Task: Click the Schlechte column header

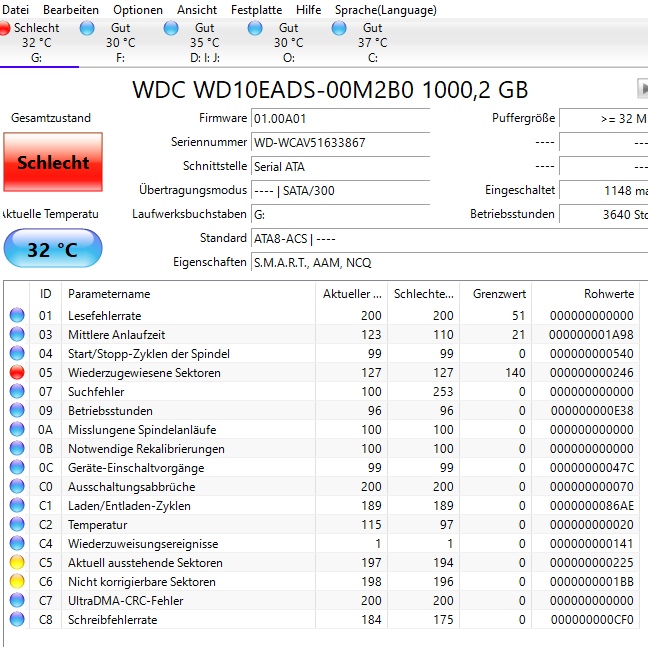Action: (423, 294)
